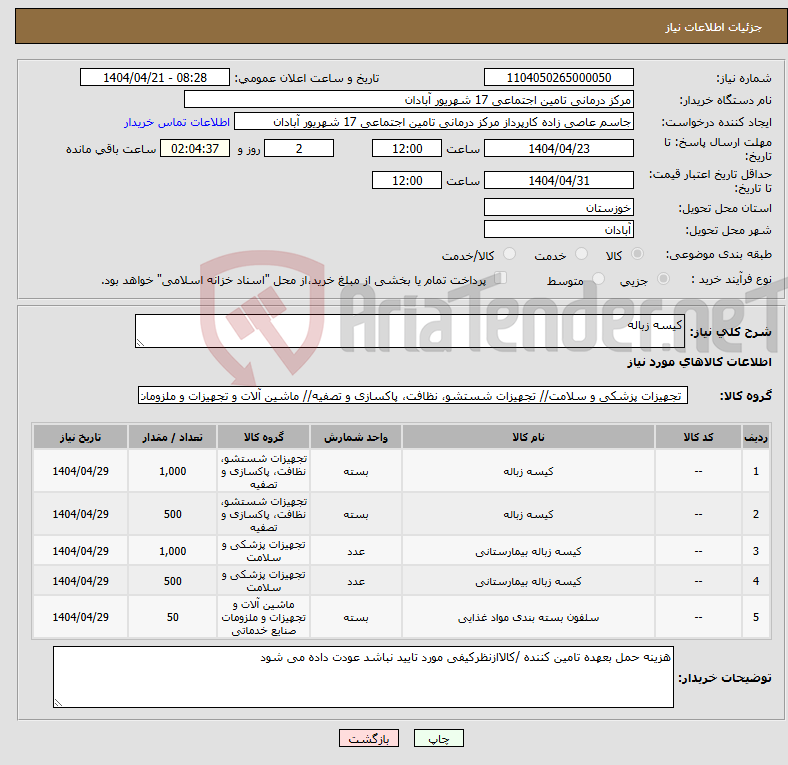
Task: Click the واحد شمارش column header
Action: pos(356,437)
